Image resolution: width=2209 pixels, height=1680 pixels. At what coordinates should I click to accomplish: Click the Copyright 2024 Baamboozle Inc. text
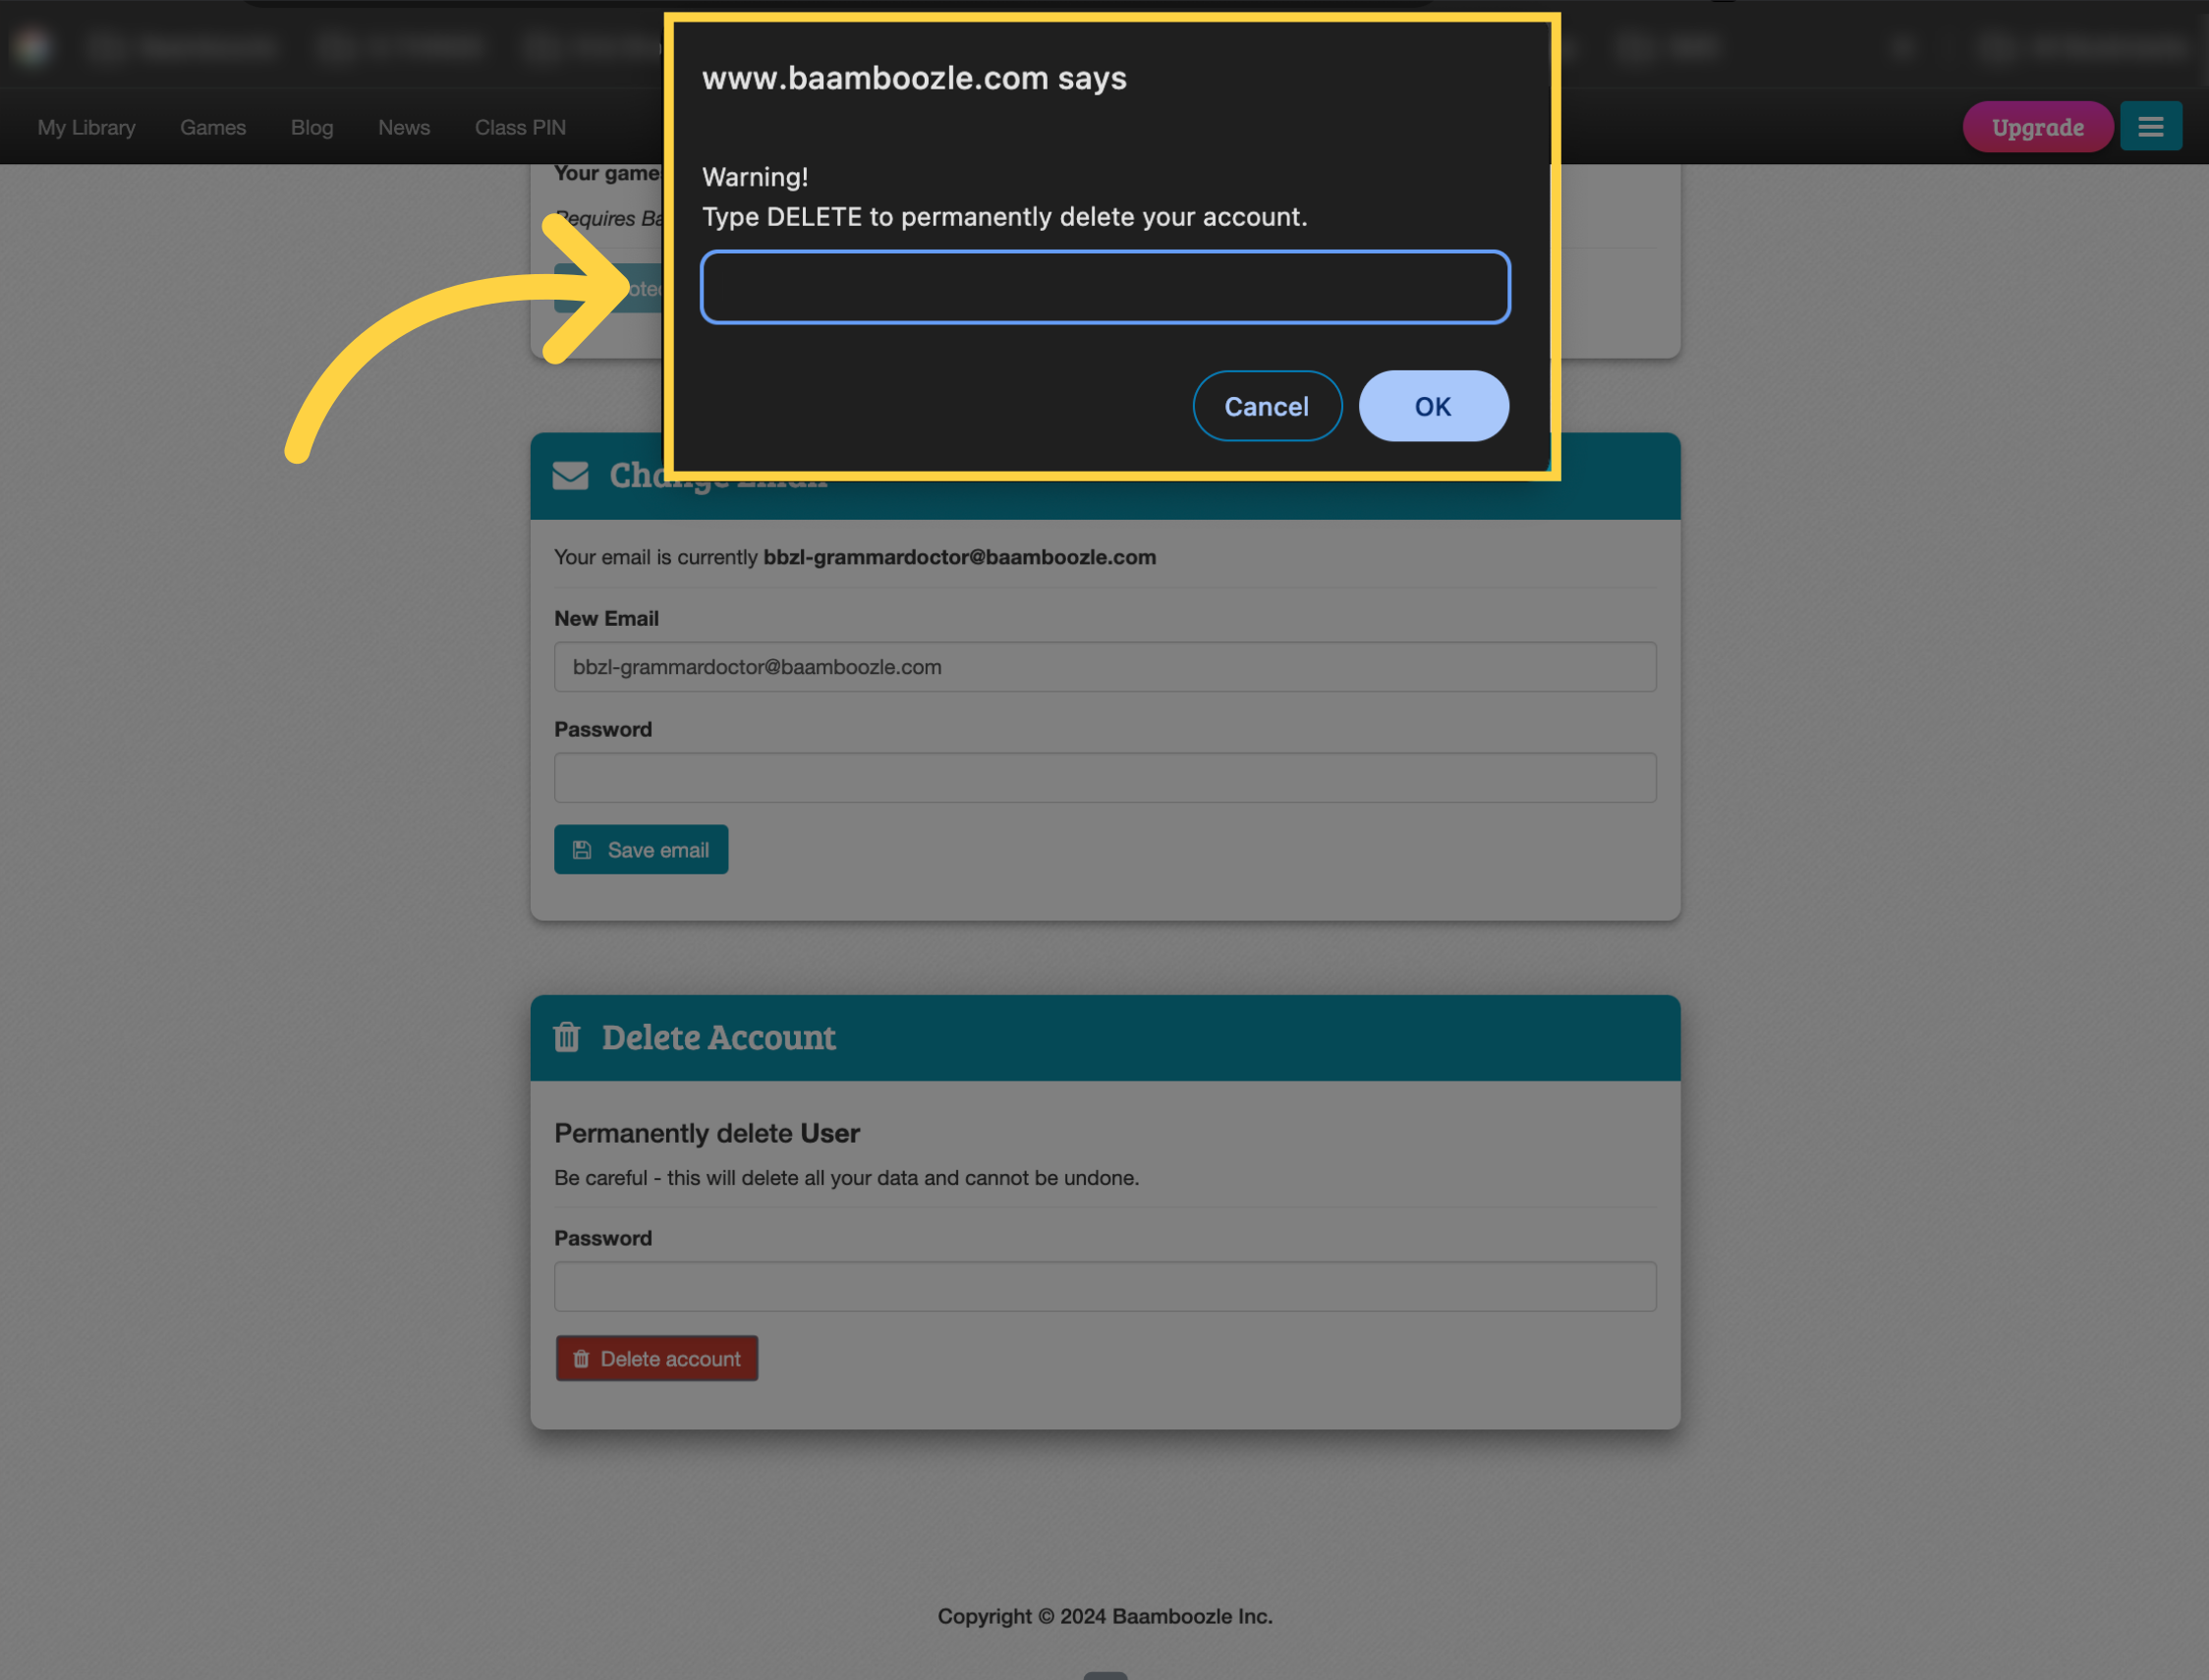[x=1105, y=1617]
